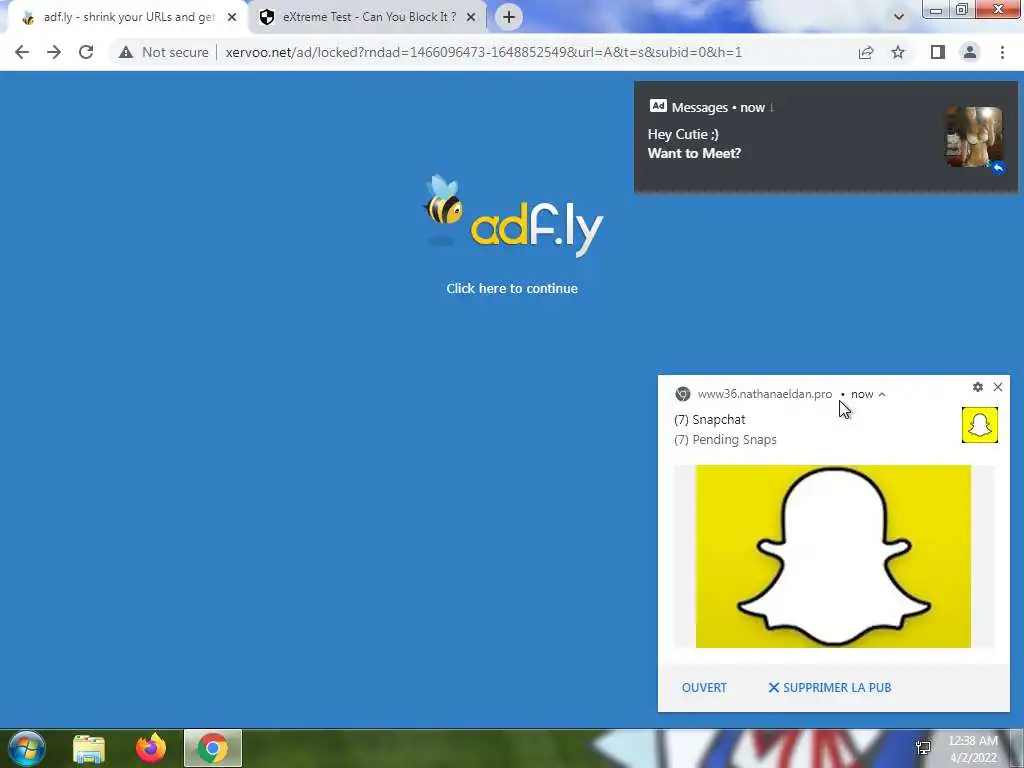Collapse the notification with the chevron

[882, 394]
